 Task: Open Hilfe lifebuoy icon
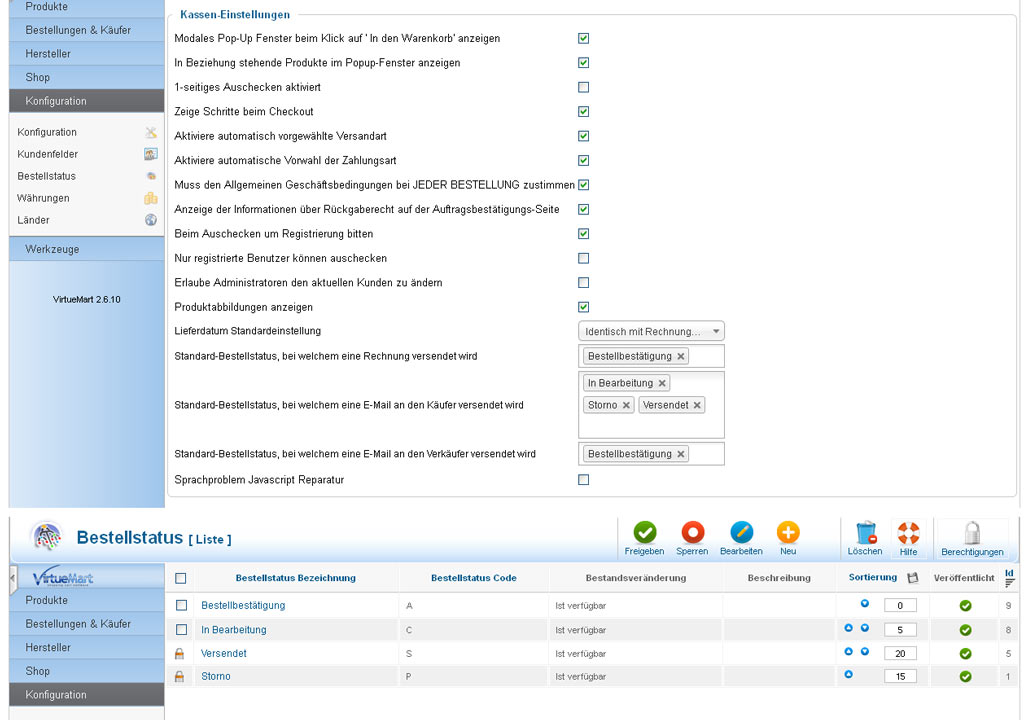pyautogui.click(x=908, y=534)
